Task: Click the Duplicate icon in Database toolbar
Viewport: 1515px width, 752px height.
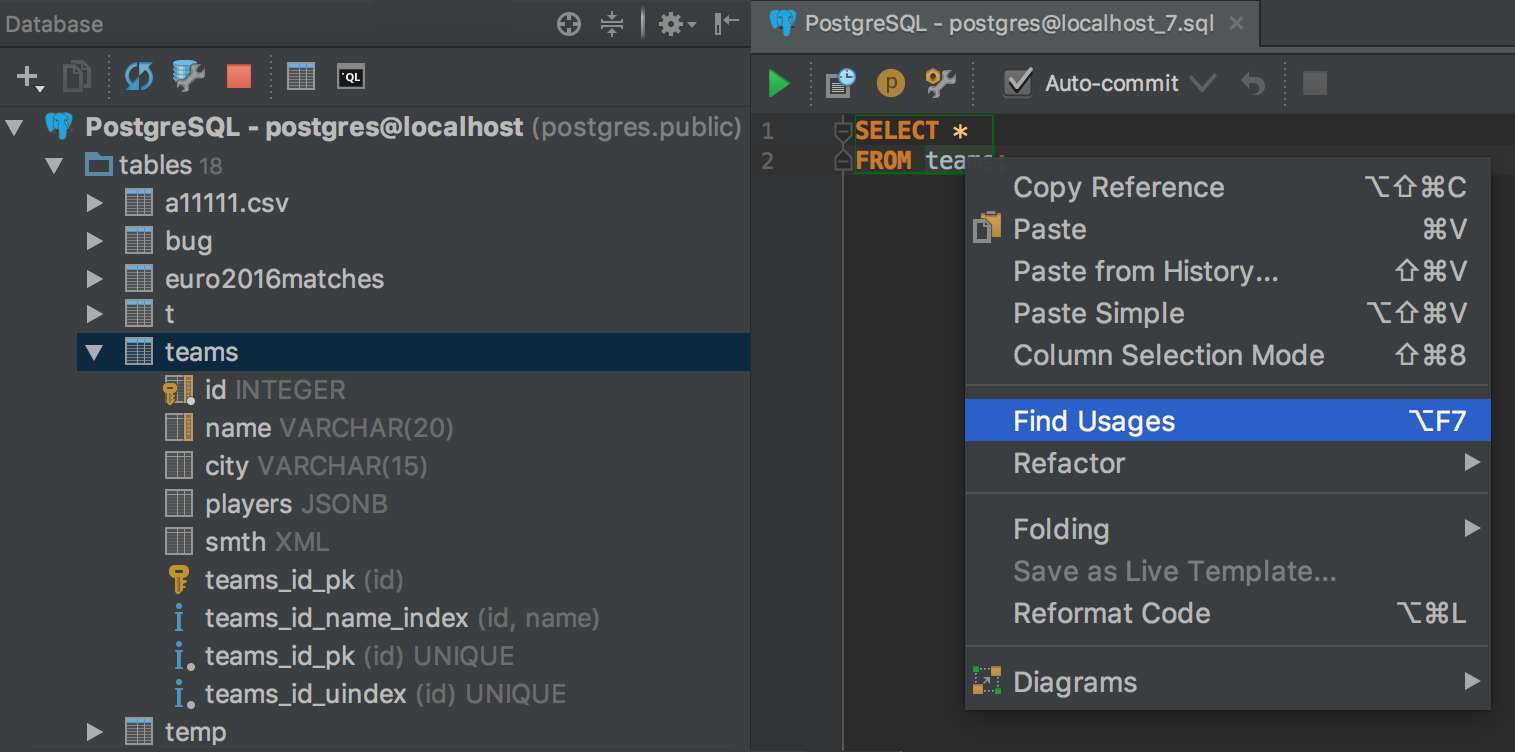Action: pyautogui.click(x=77, y=77)
